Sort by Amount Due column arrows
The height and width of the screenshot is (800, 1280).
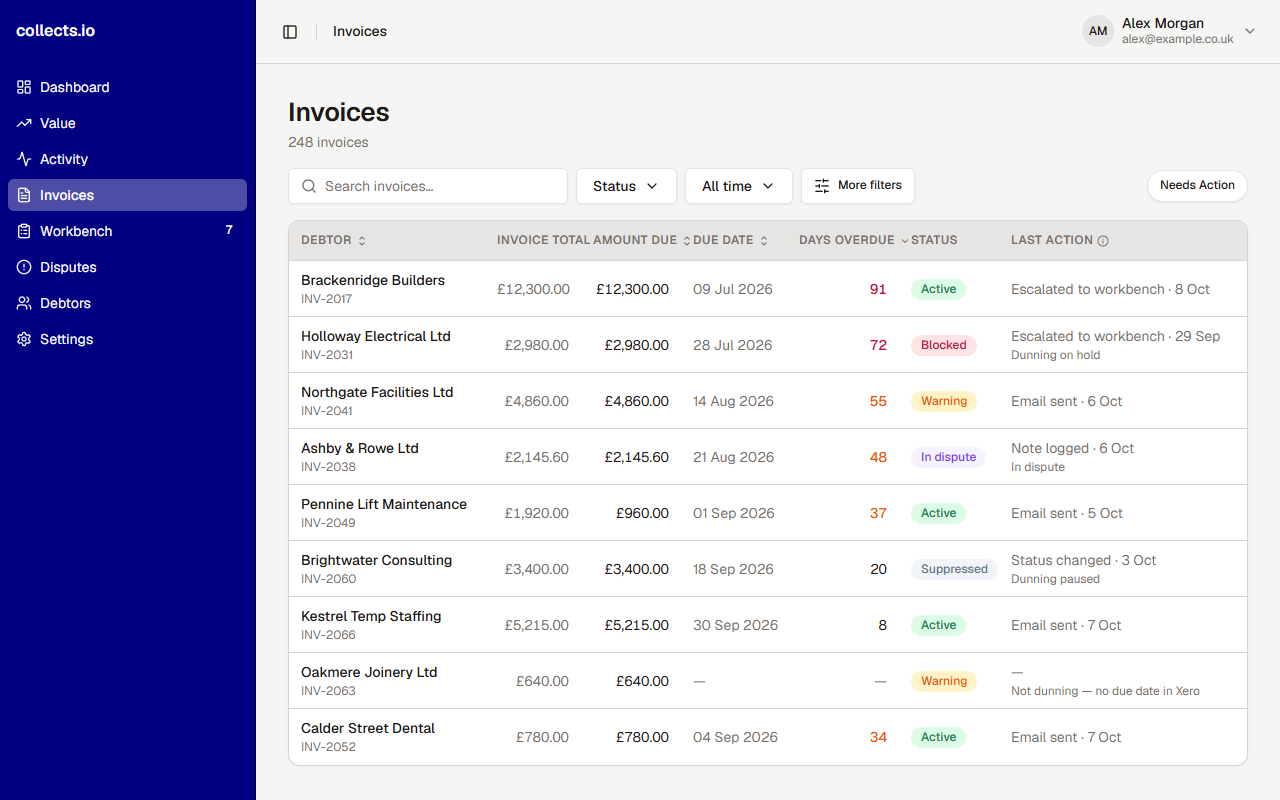pyautogui.click(x=687, y=241)
